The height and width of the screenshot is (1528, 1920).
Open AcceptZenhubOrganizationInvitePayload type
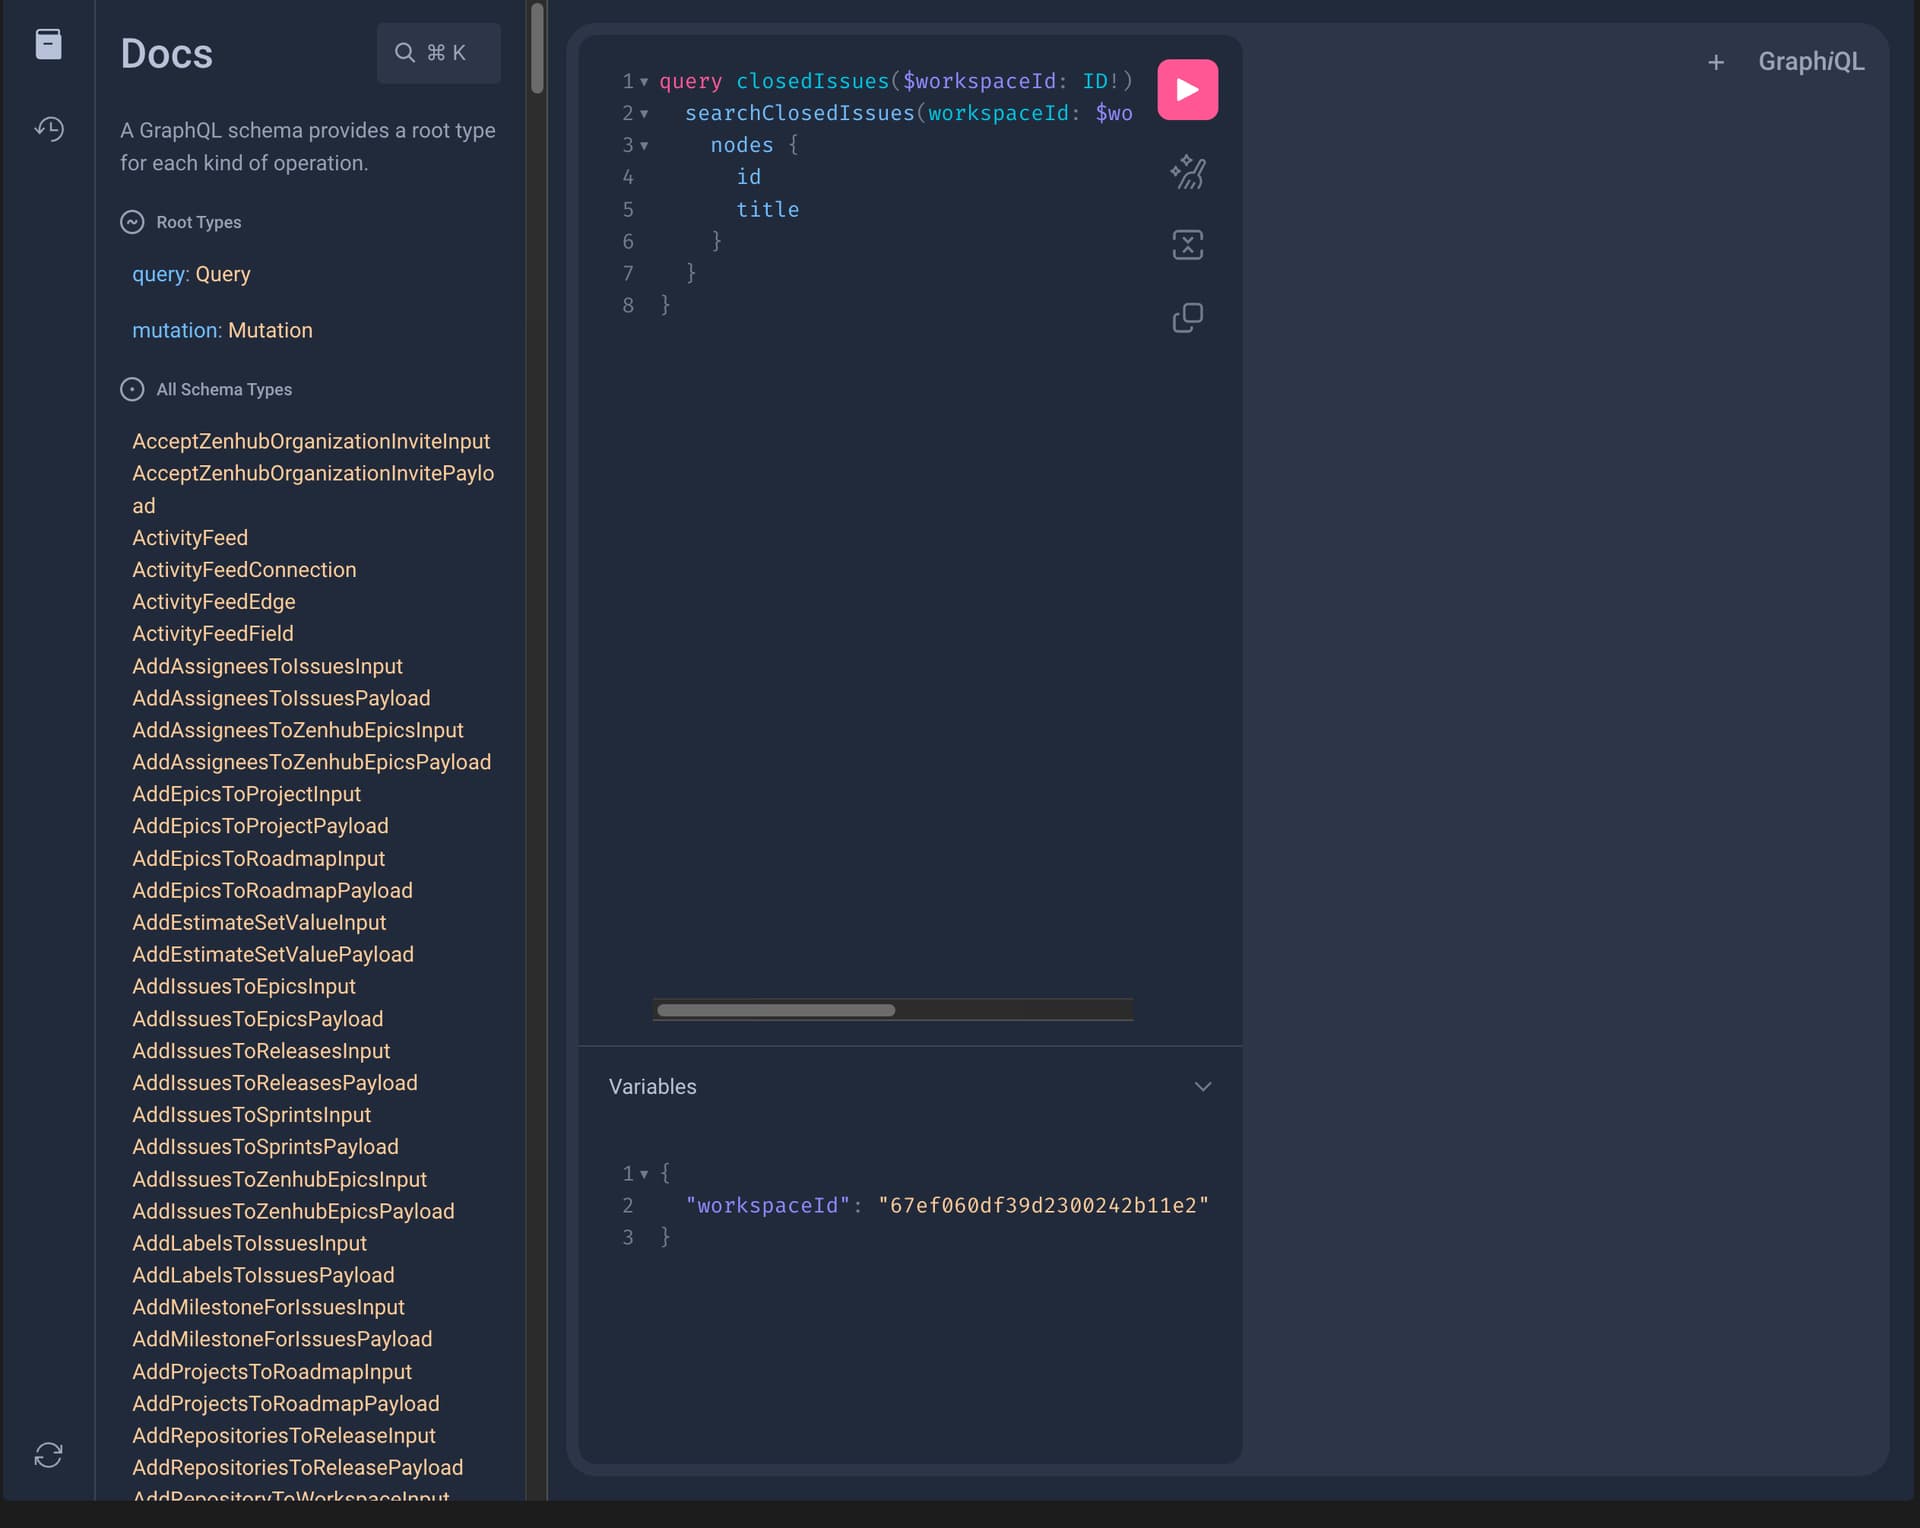pos(313,489)
